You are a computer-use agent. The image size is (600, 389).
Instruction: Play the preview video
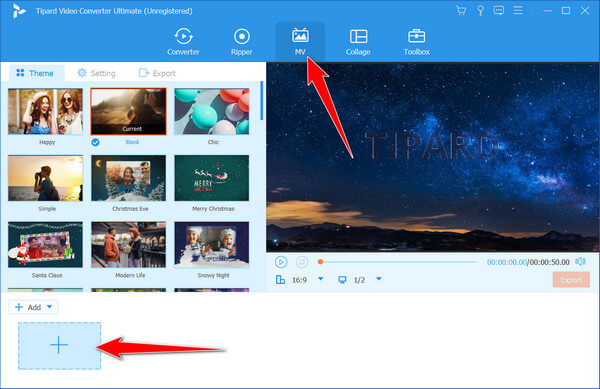tap(281, 262)
